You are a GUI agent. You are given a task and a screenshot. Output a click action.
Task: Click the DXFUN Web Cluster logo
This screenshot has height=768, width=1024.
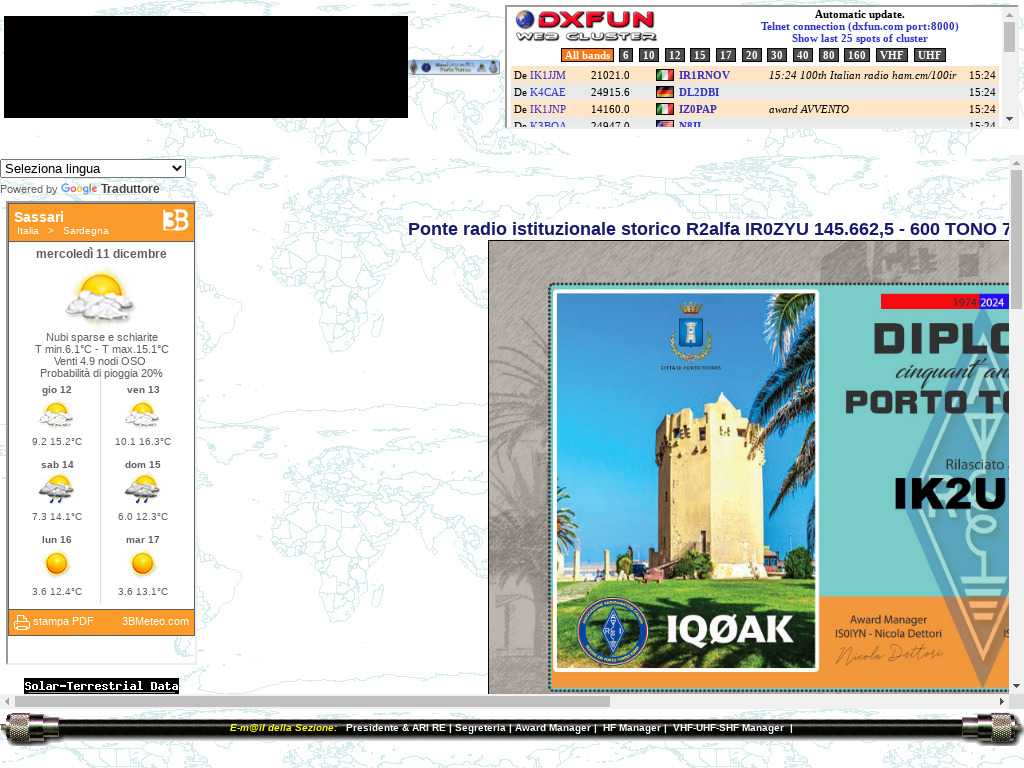click(x=585, y=26)
